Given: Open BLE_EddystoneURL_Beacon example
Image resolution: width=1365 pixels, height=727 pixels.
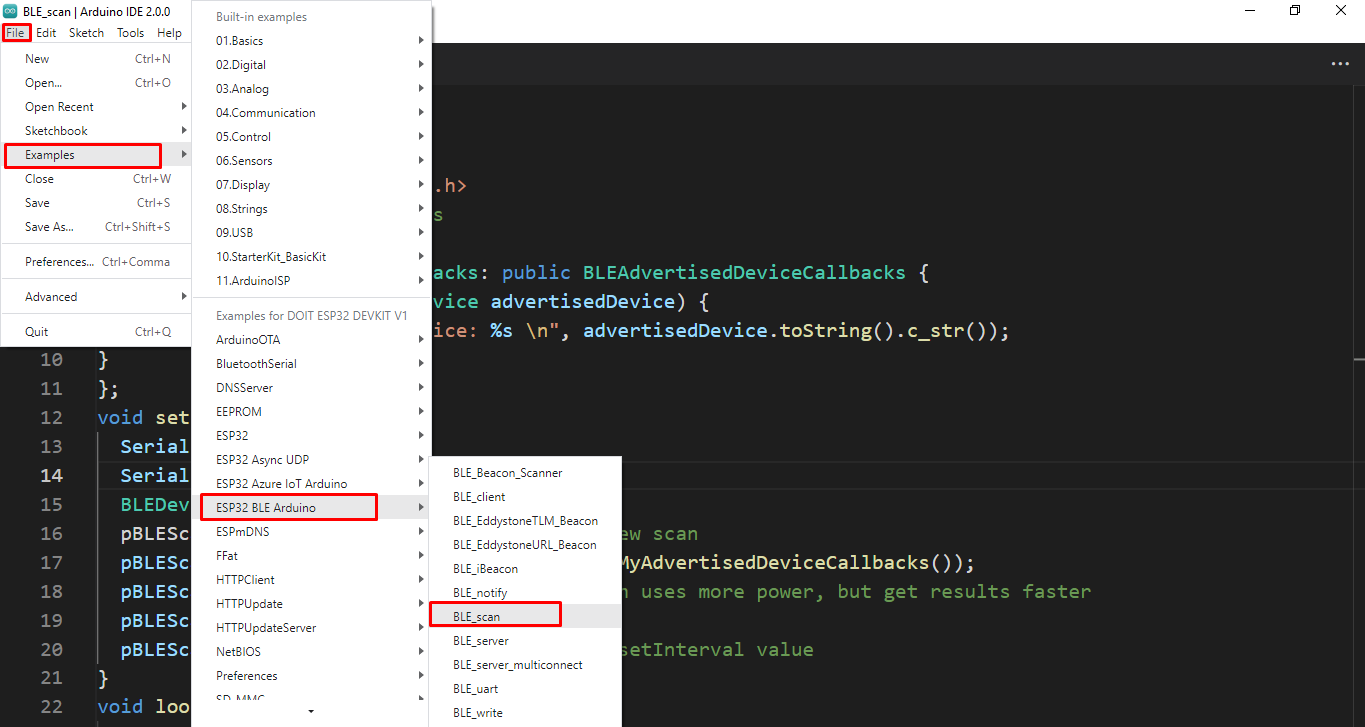Looking at the screenshot, I should (525, 545).
